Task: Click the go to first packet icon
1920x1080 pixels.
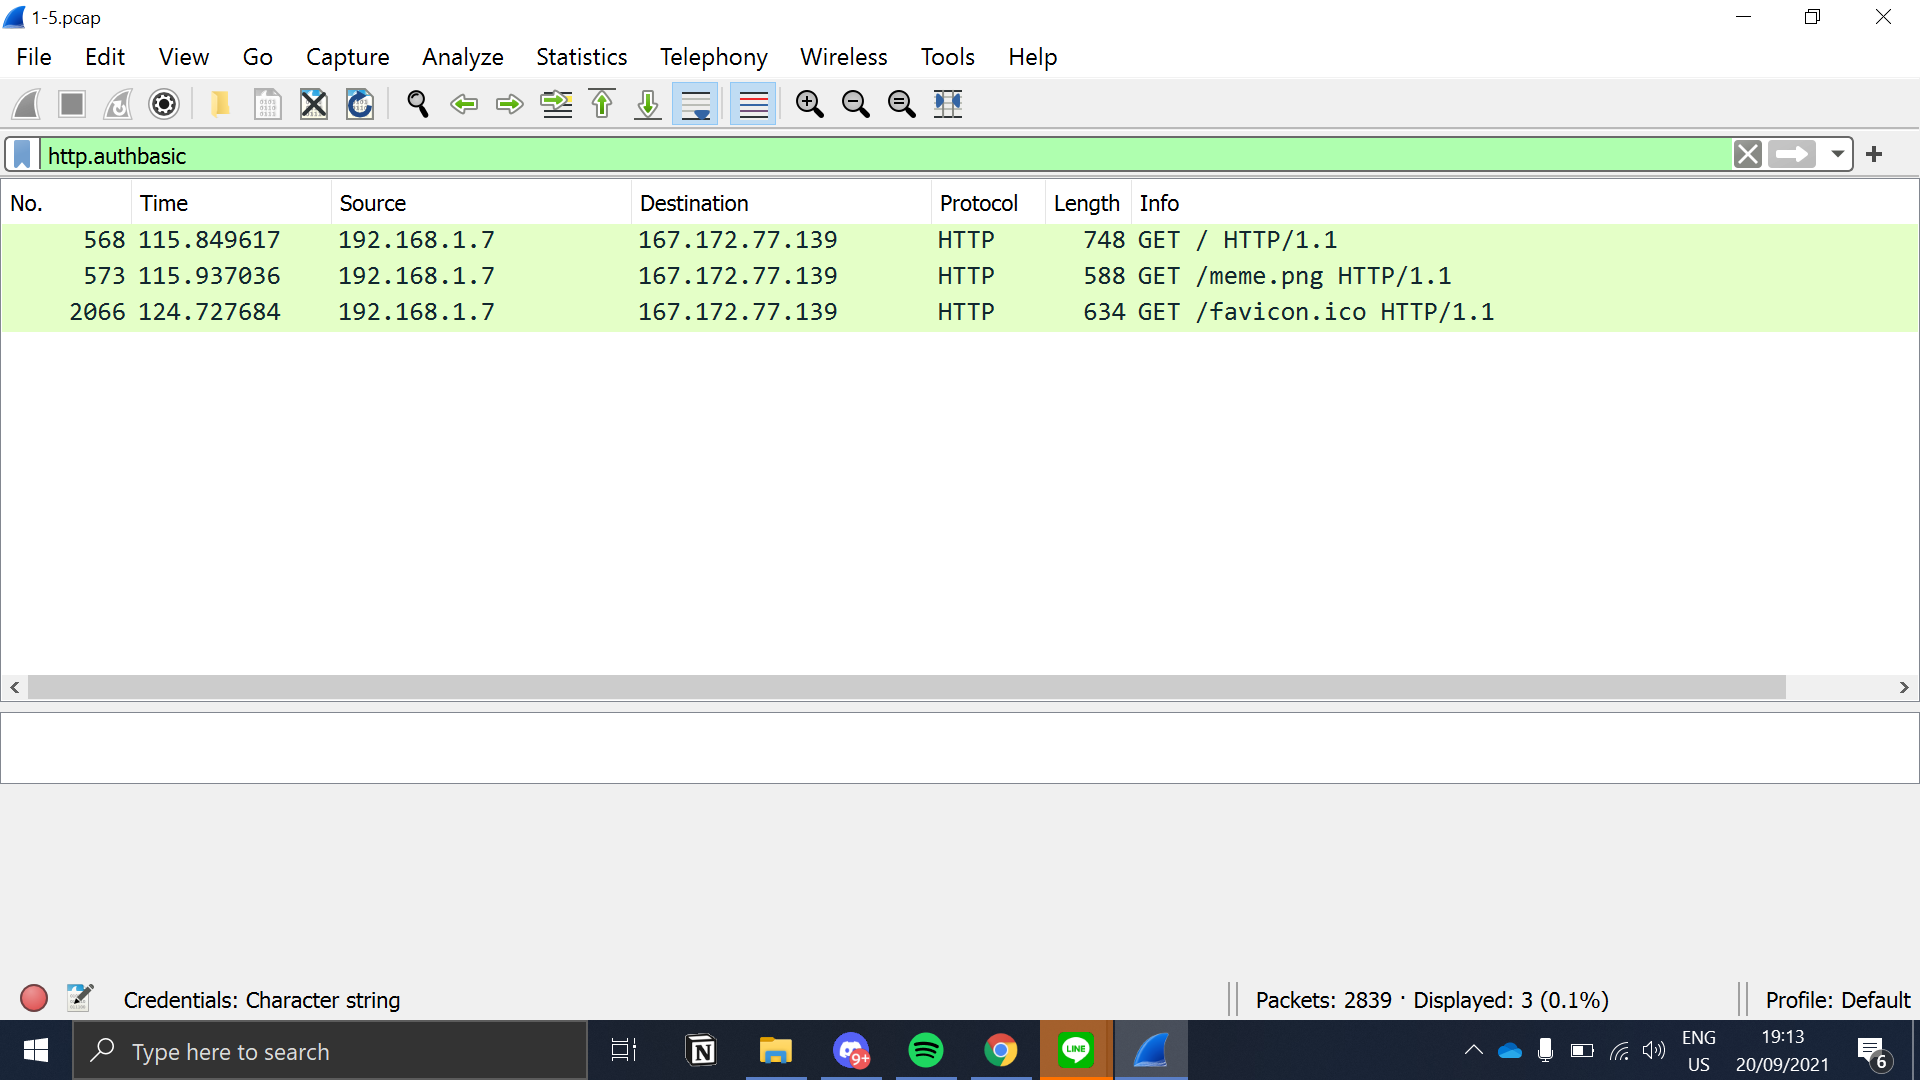Action: [603, 103]
